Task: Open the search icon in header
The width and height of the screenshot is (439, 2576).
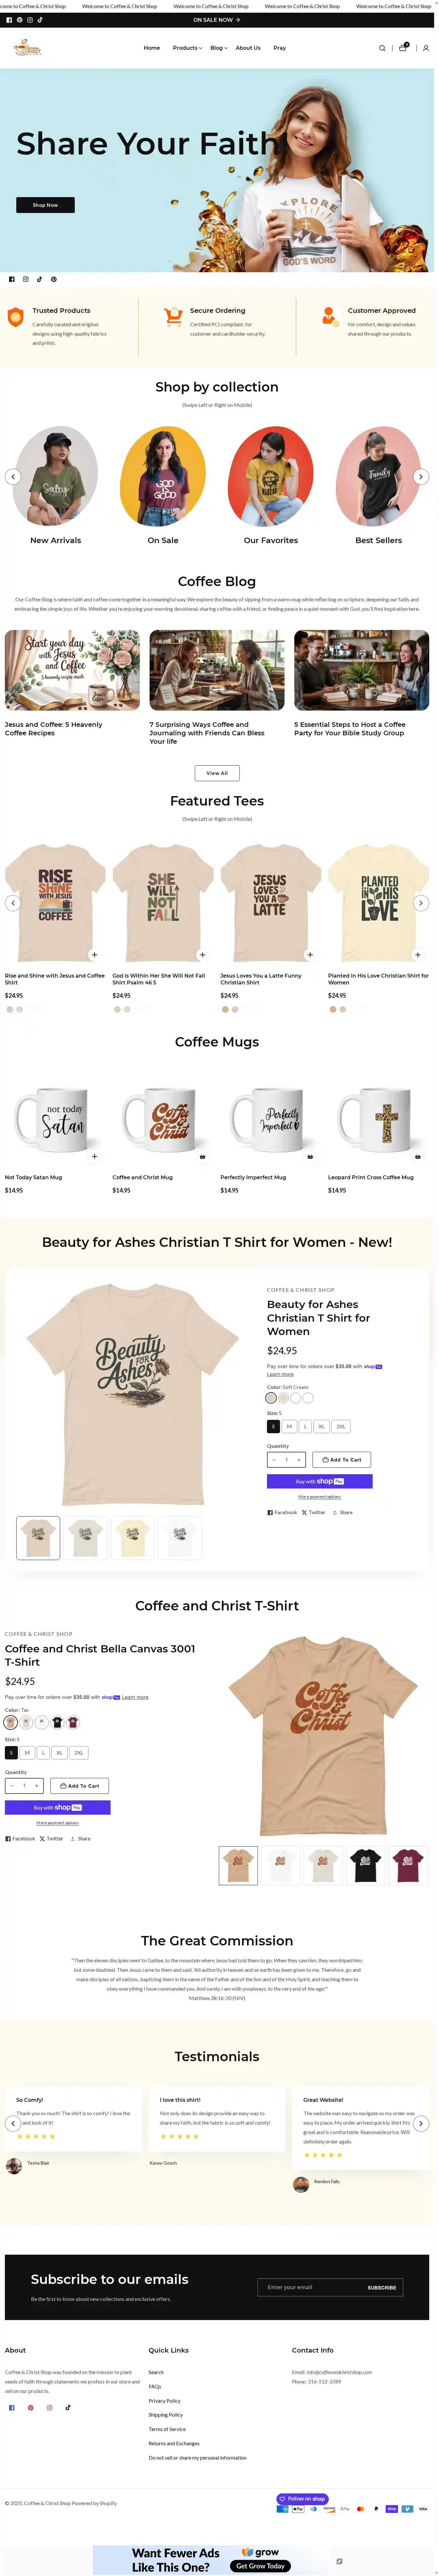Action: coord(382,48)
